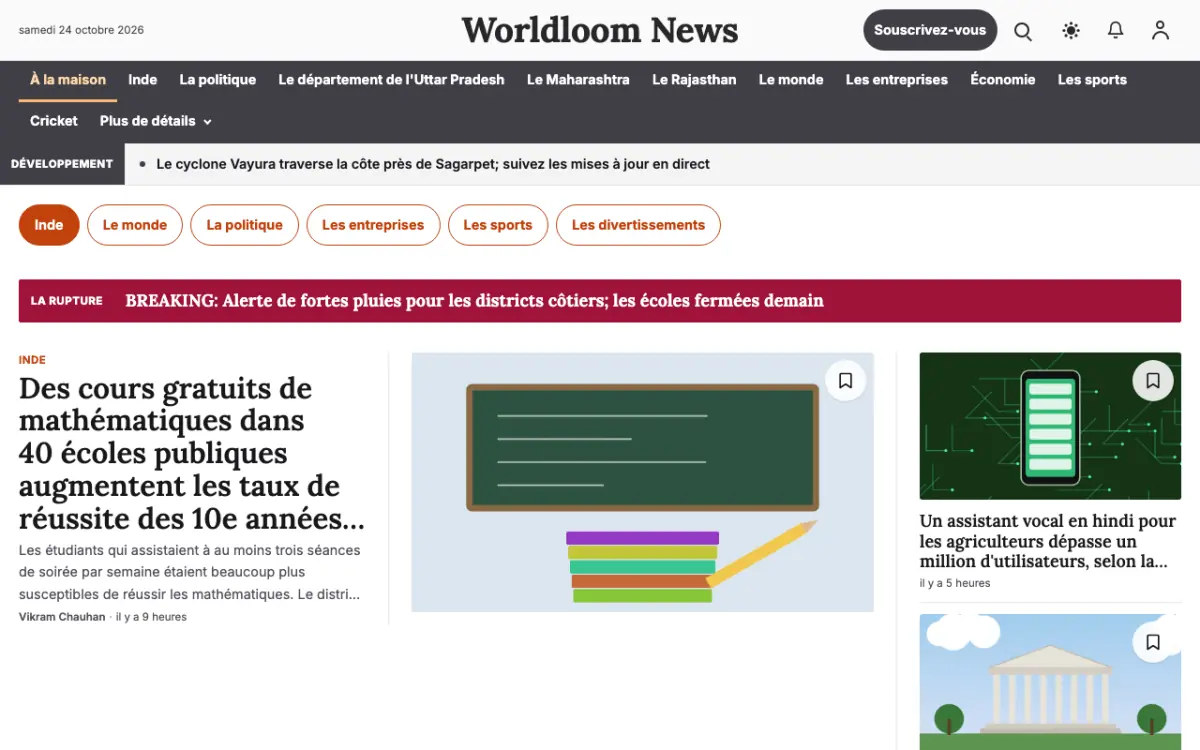Bookmark the courthouse building article
The width and height of the screenshot is (1200, 750).
point(1153,642)
